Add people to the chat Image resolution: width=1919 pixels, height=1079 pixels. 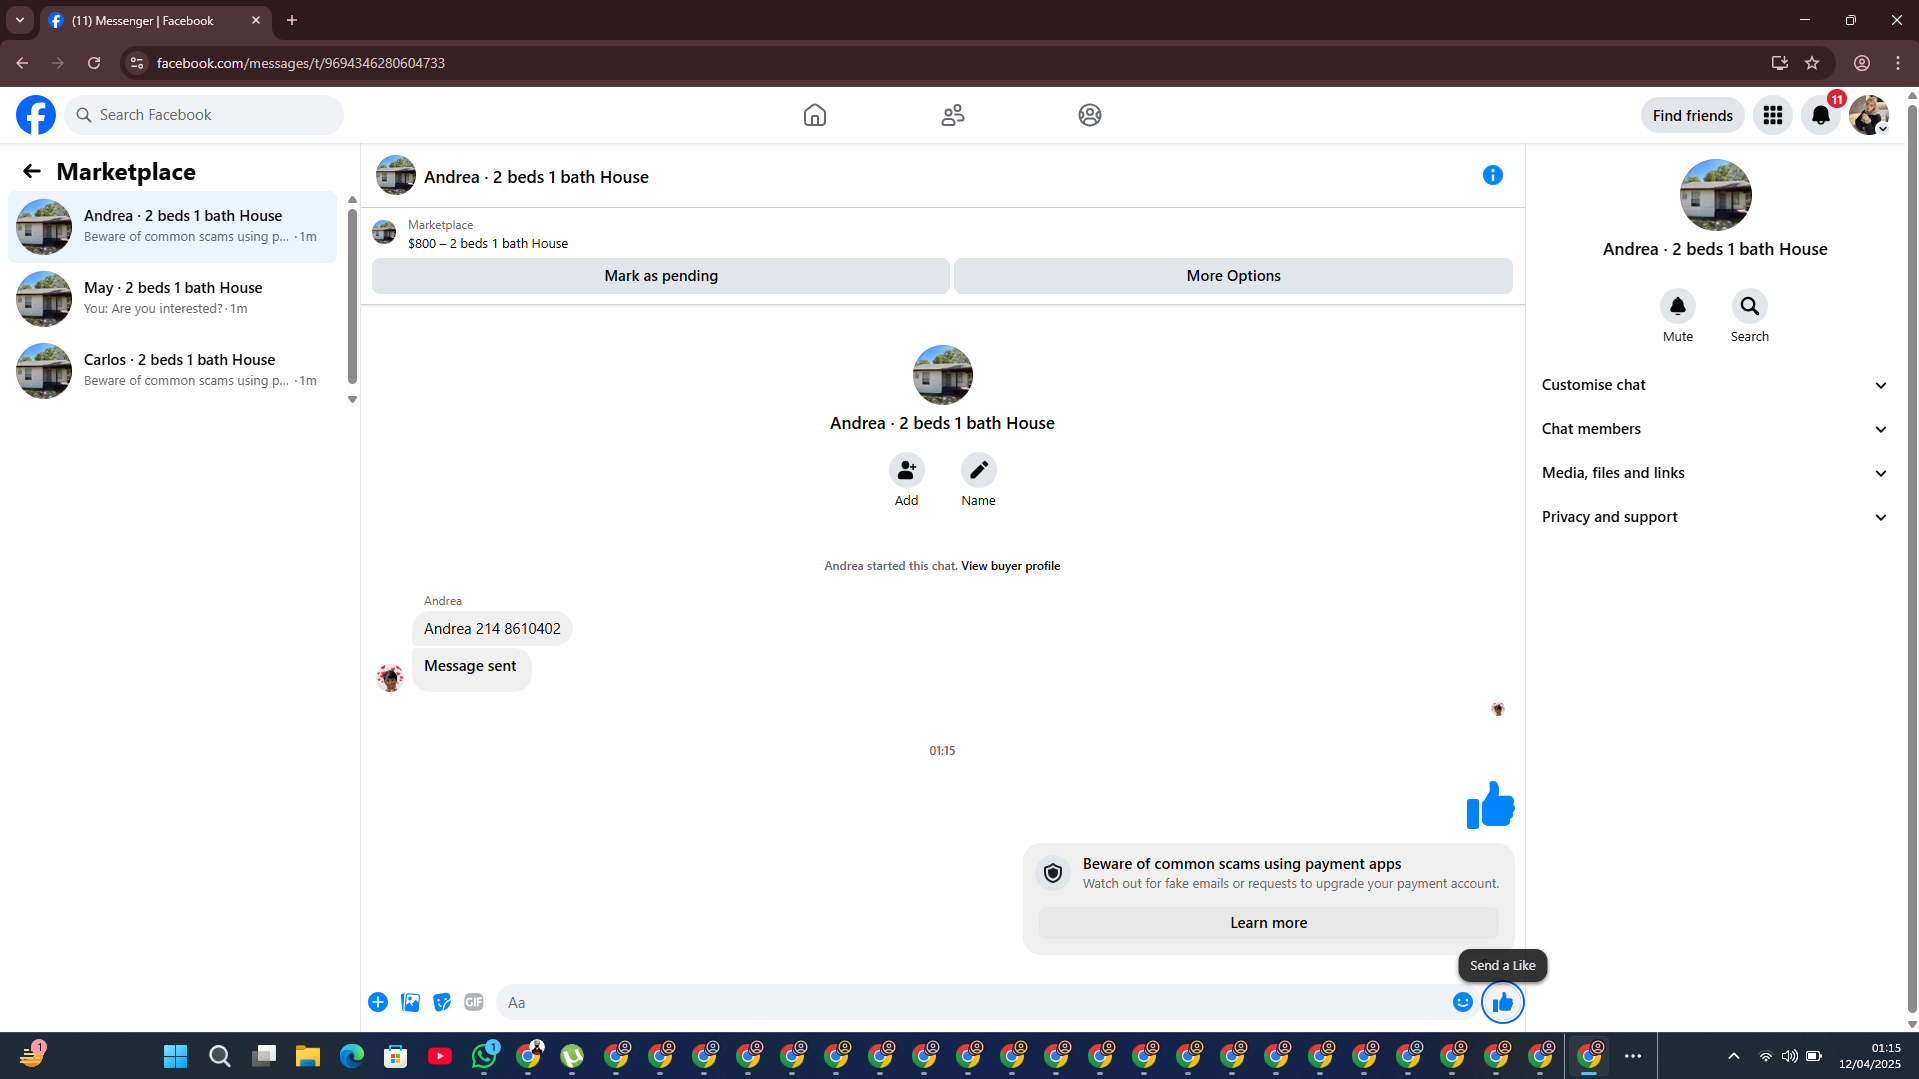point(907,470)
